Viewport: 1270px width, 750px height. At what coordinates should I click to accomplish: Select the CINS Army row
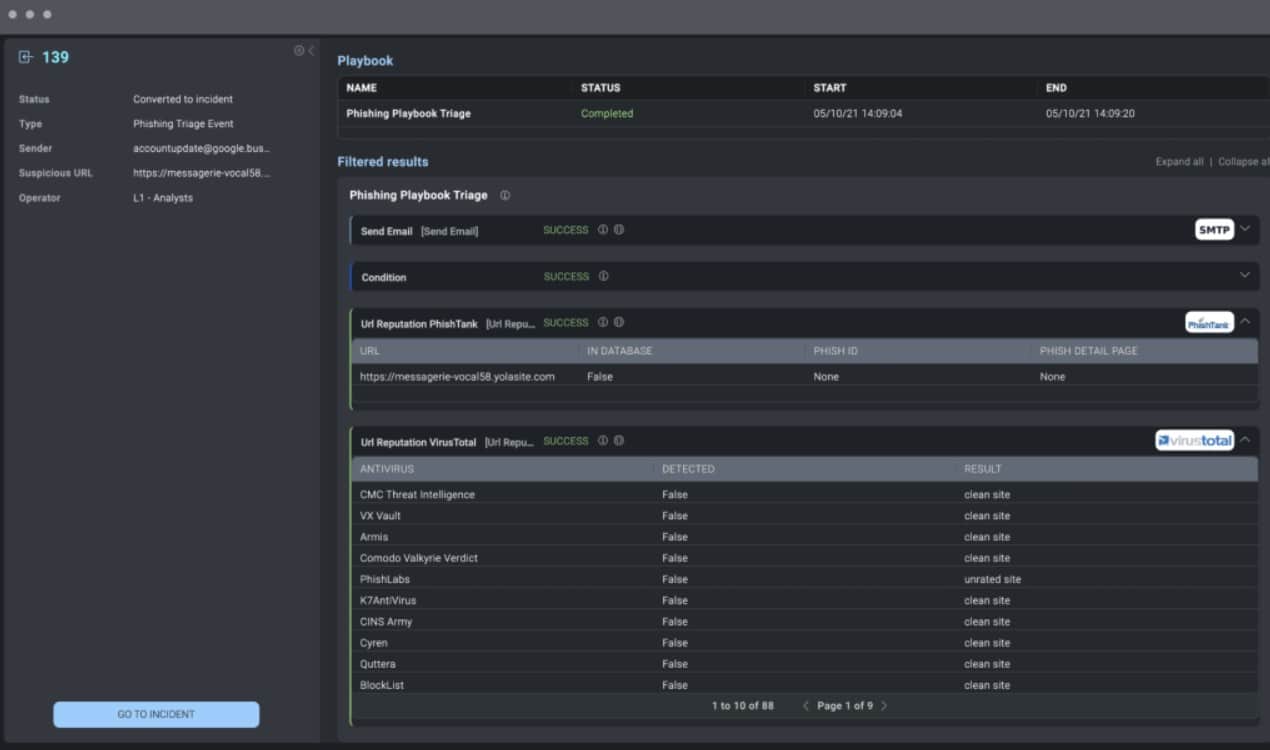[x=805, y=622]
